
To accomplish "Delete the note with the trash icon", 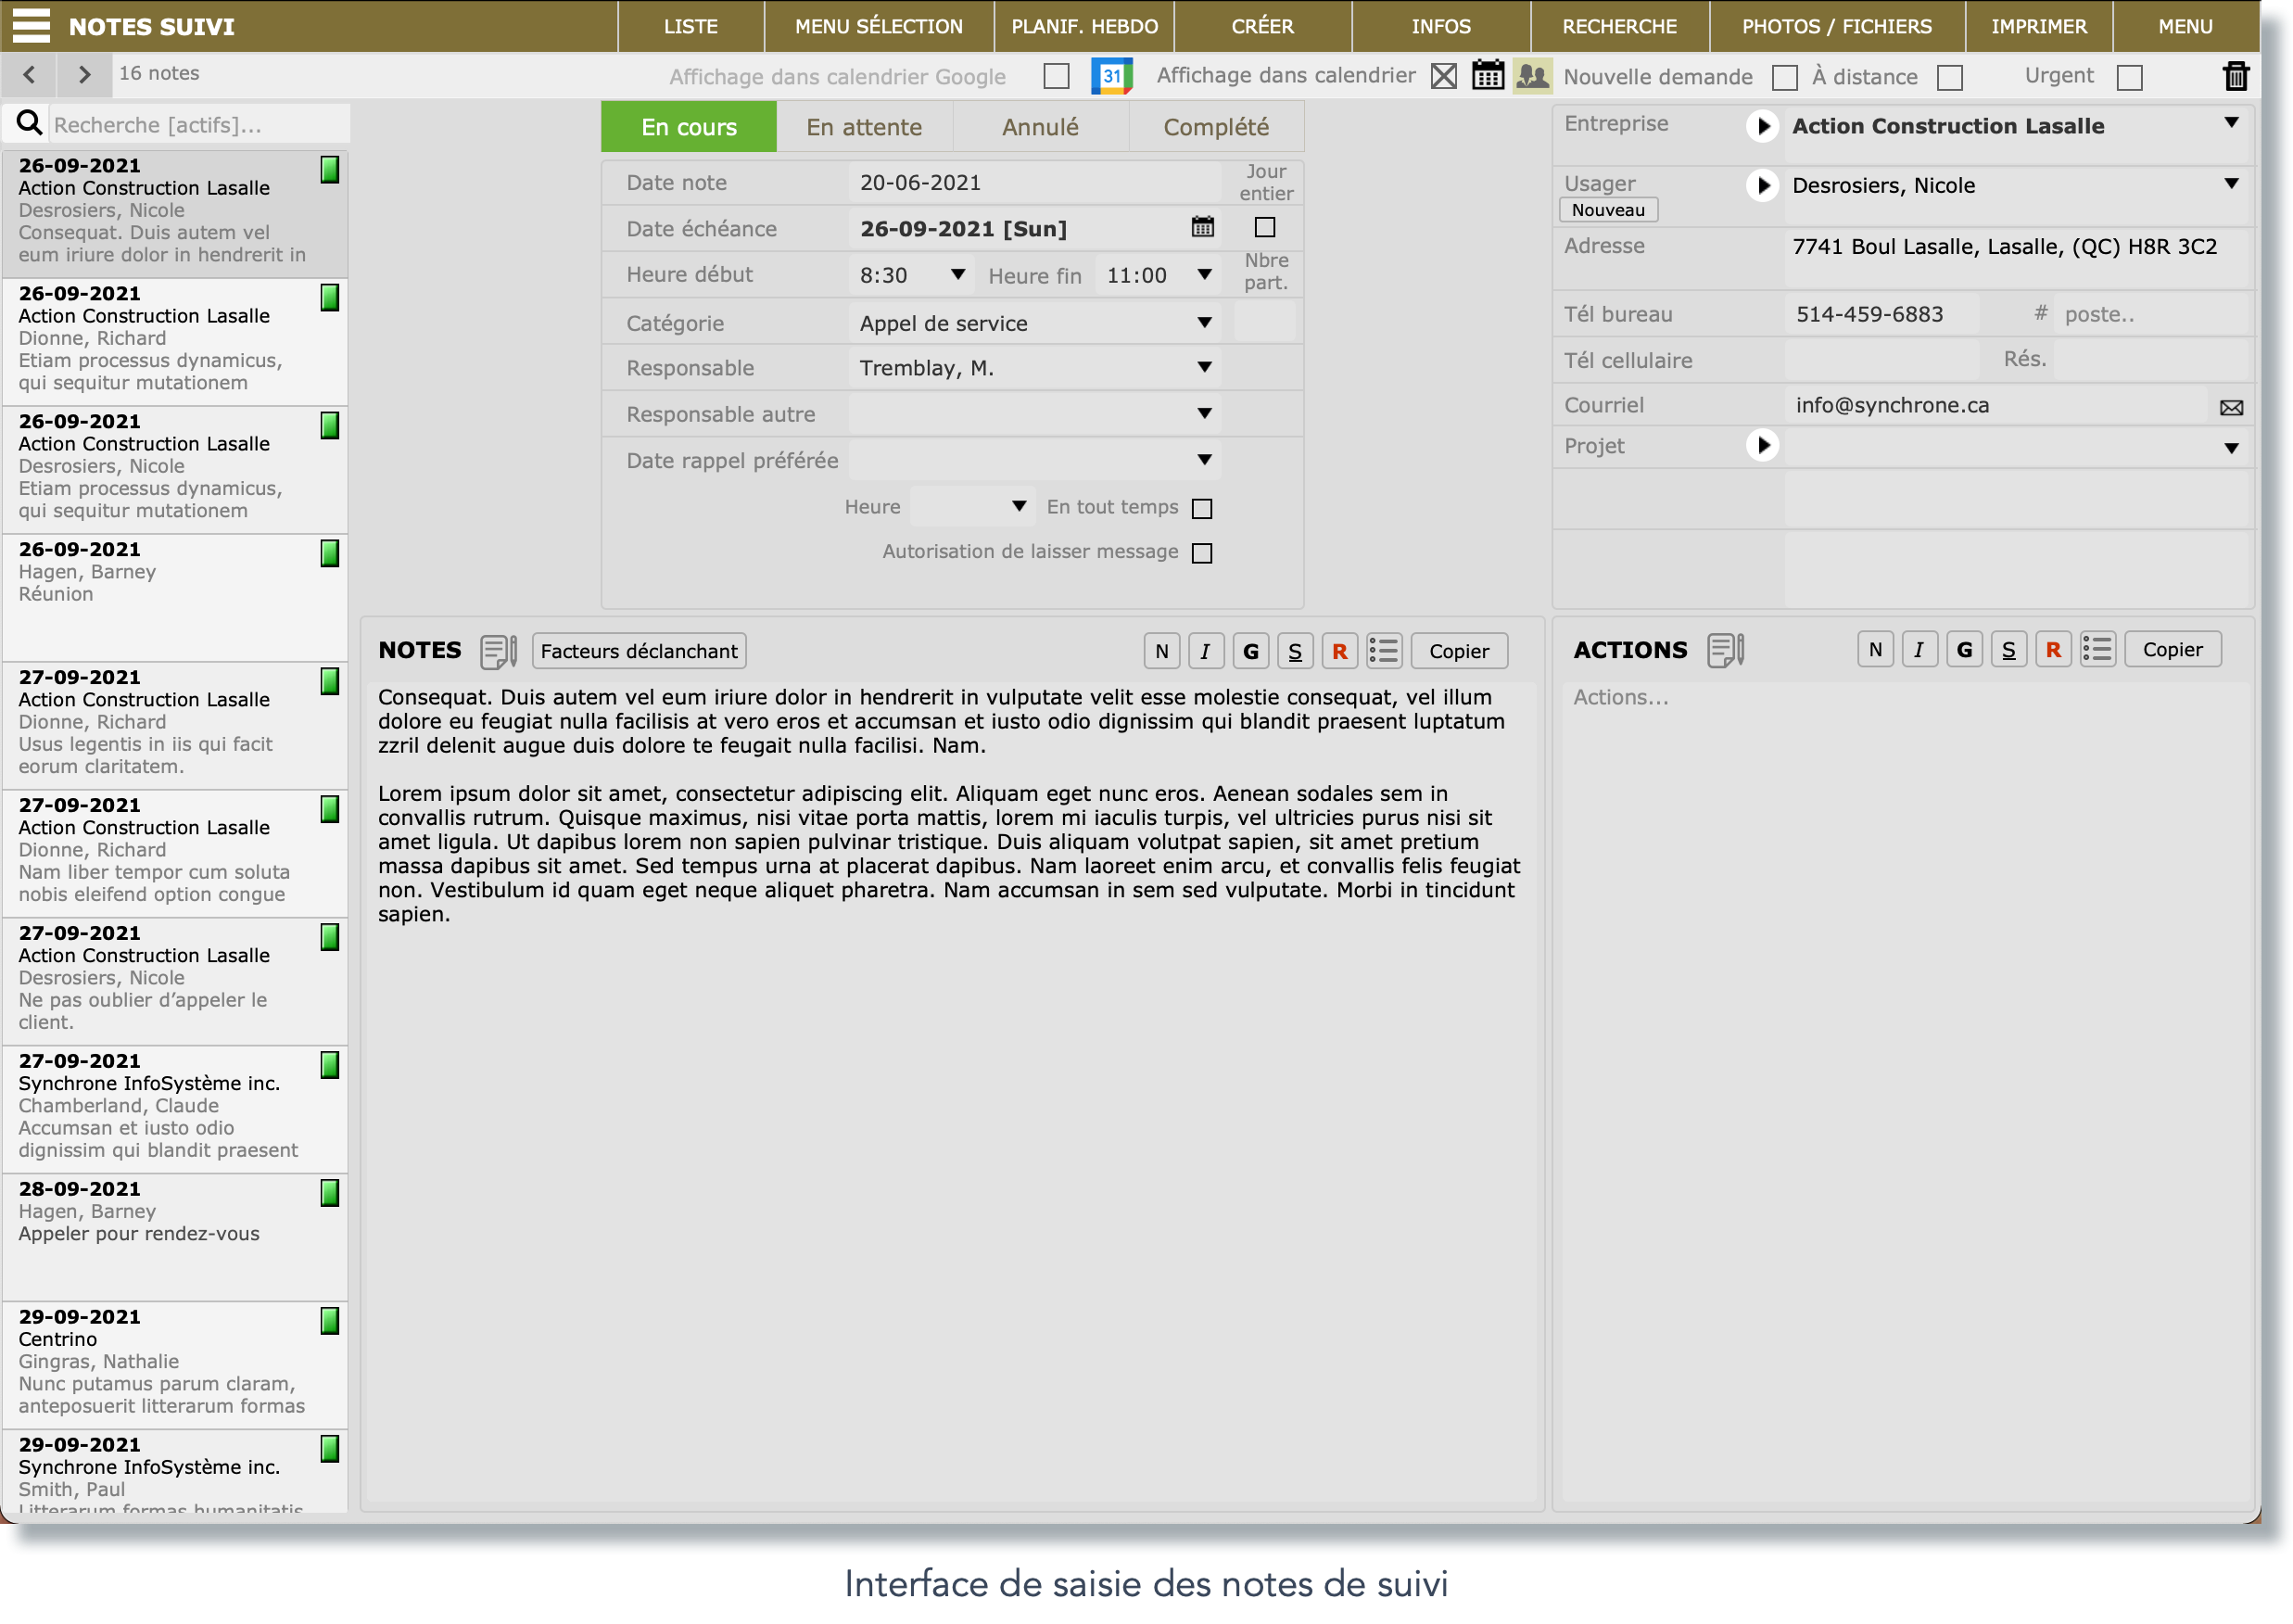I will click(x=2235, y=76).
